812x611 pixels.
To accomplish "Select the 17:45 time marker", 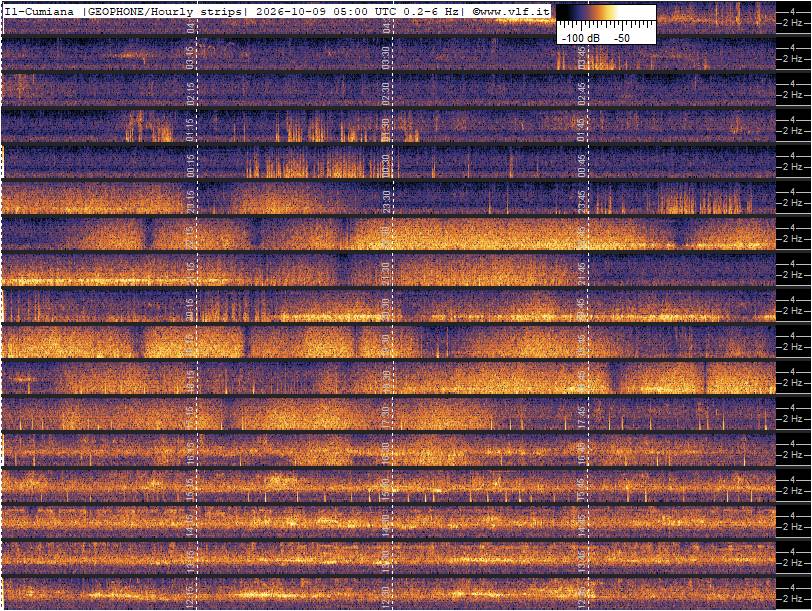I will click(x=582, y=418).
